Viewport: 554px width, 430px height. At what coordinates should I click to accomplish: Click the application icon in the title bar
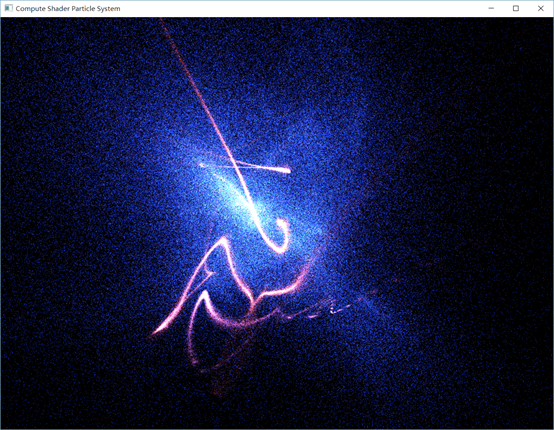click(8, 8)
